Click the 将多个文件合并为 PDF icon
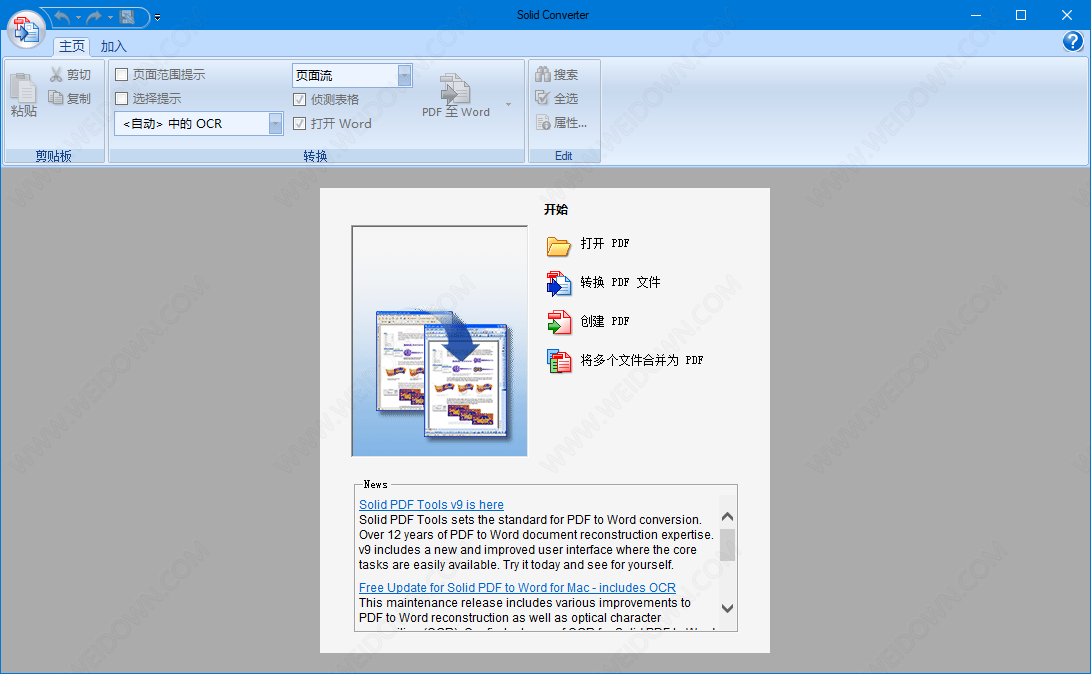The width and height of the screenshot is (1091, 674). pos(558,362)
